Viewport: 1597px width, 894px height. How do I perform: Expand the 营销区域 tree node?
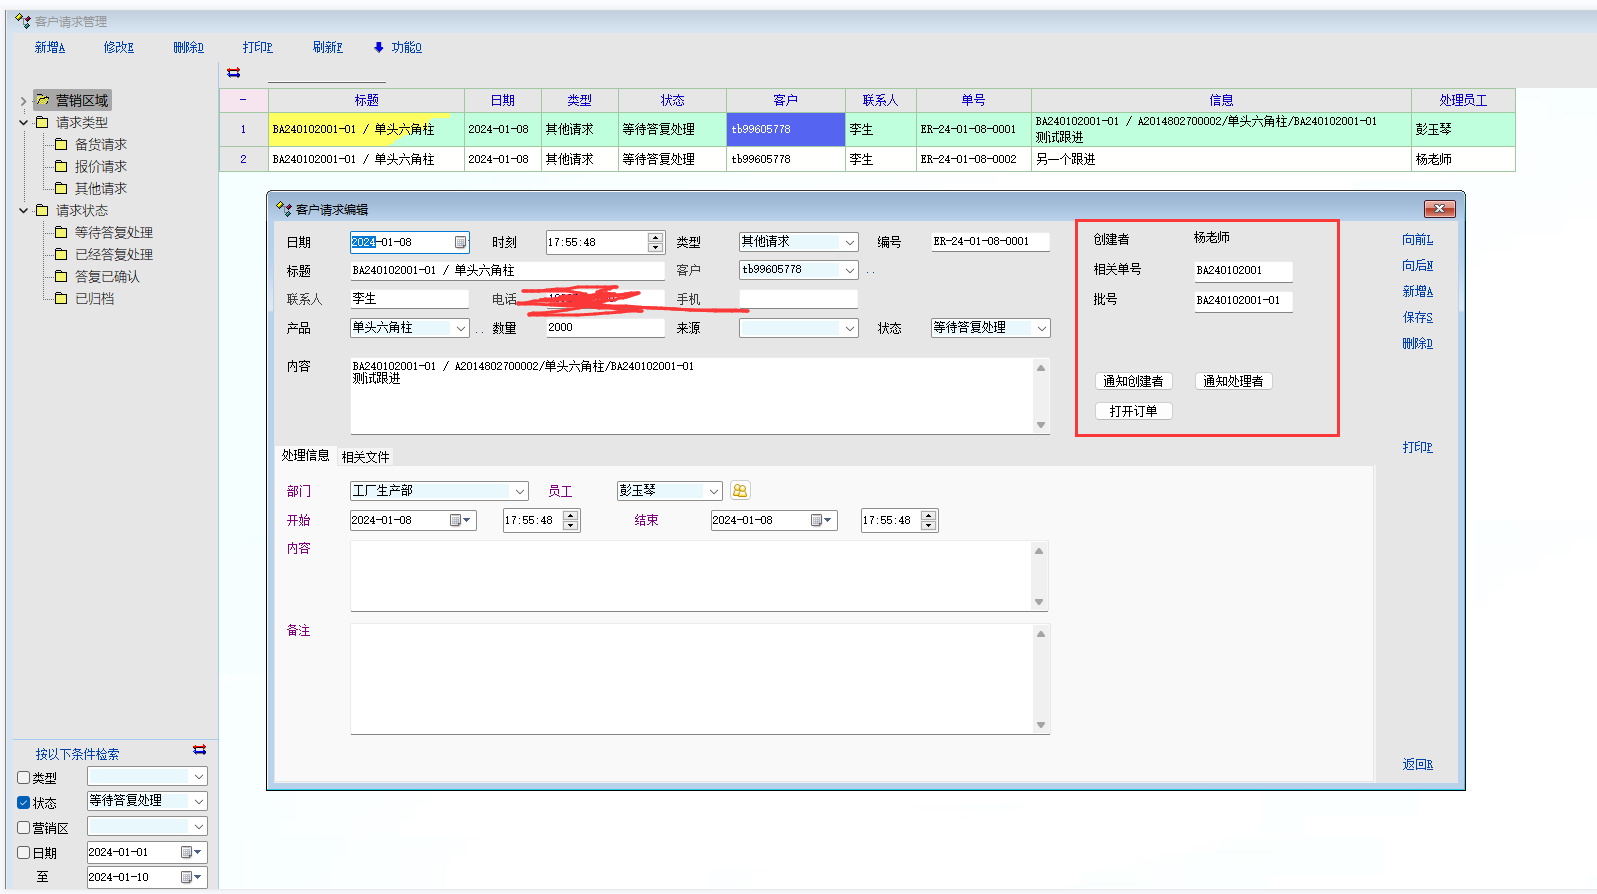point(23,101)
